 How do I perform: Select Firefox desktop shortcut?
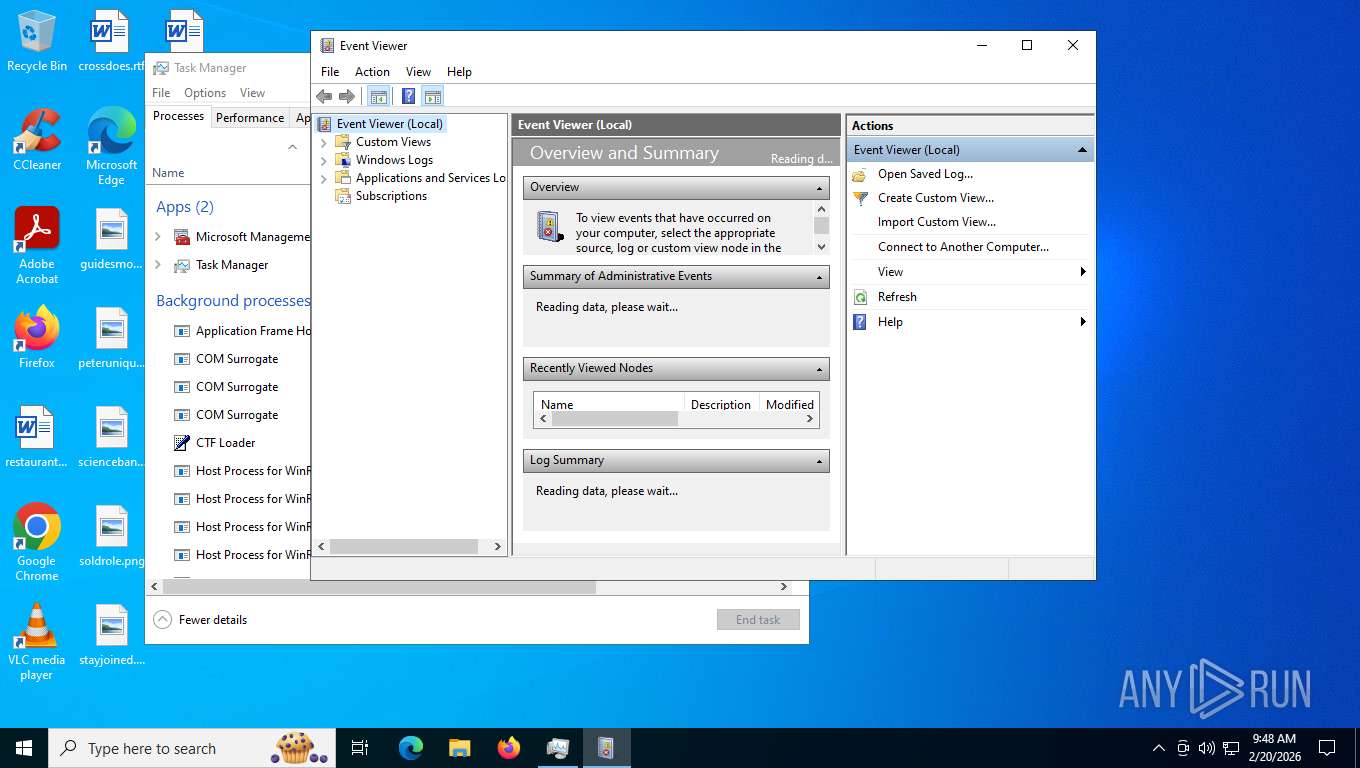click(37, 338)
